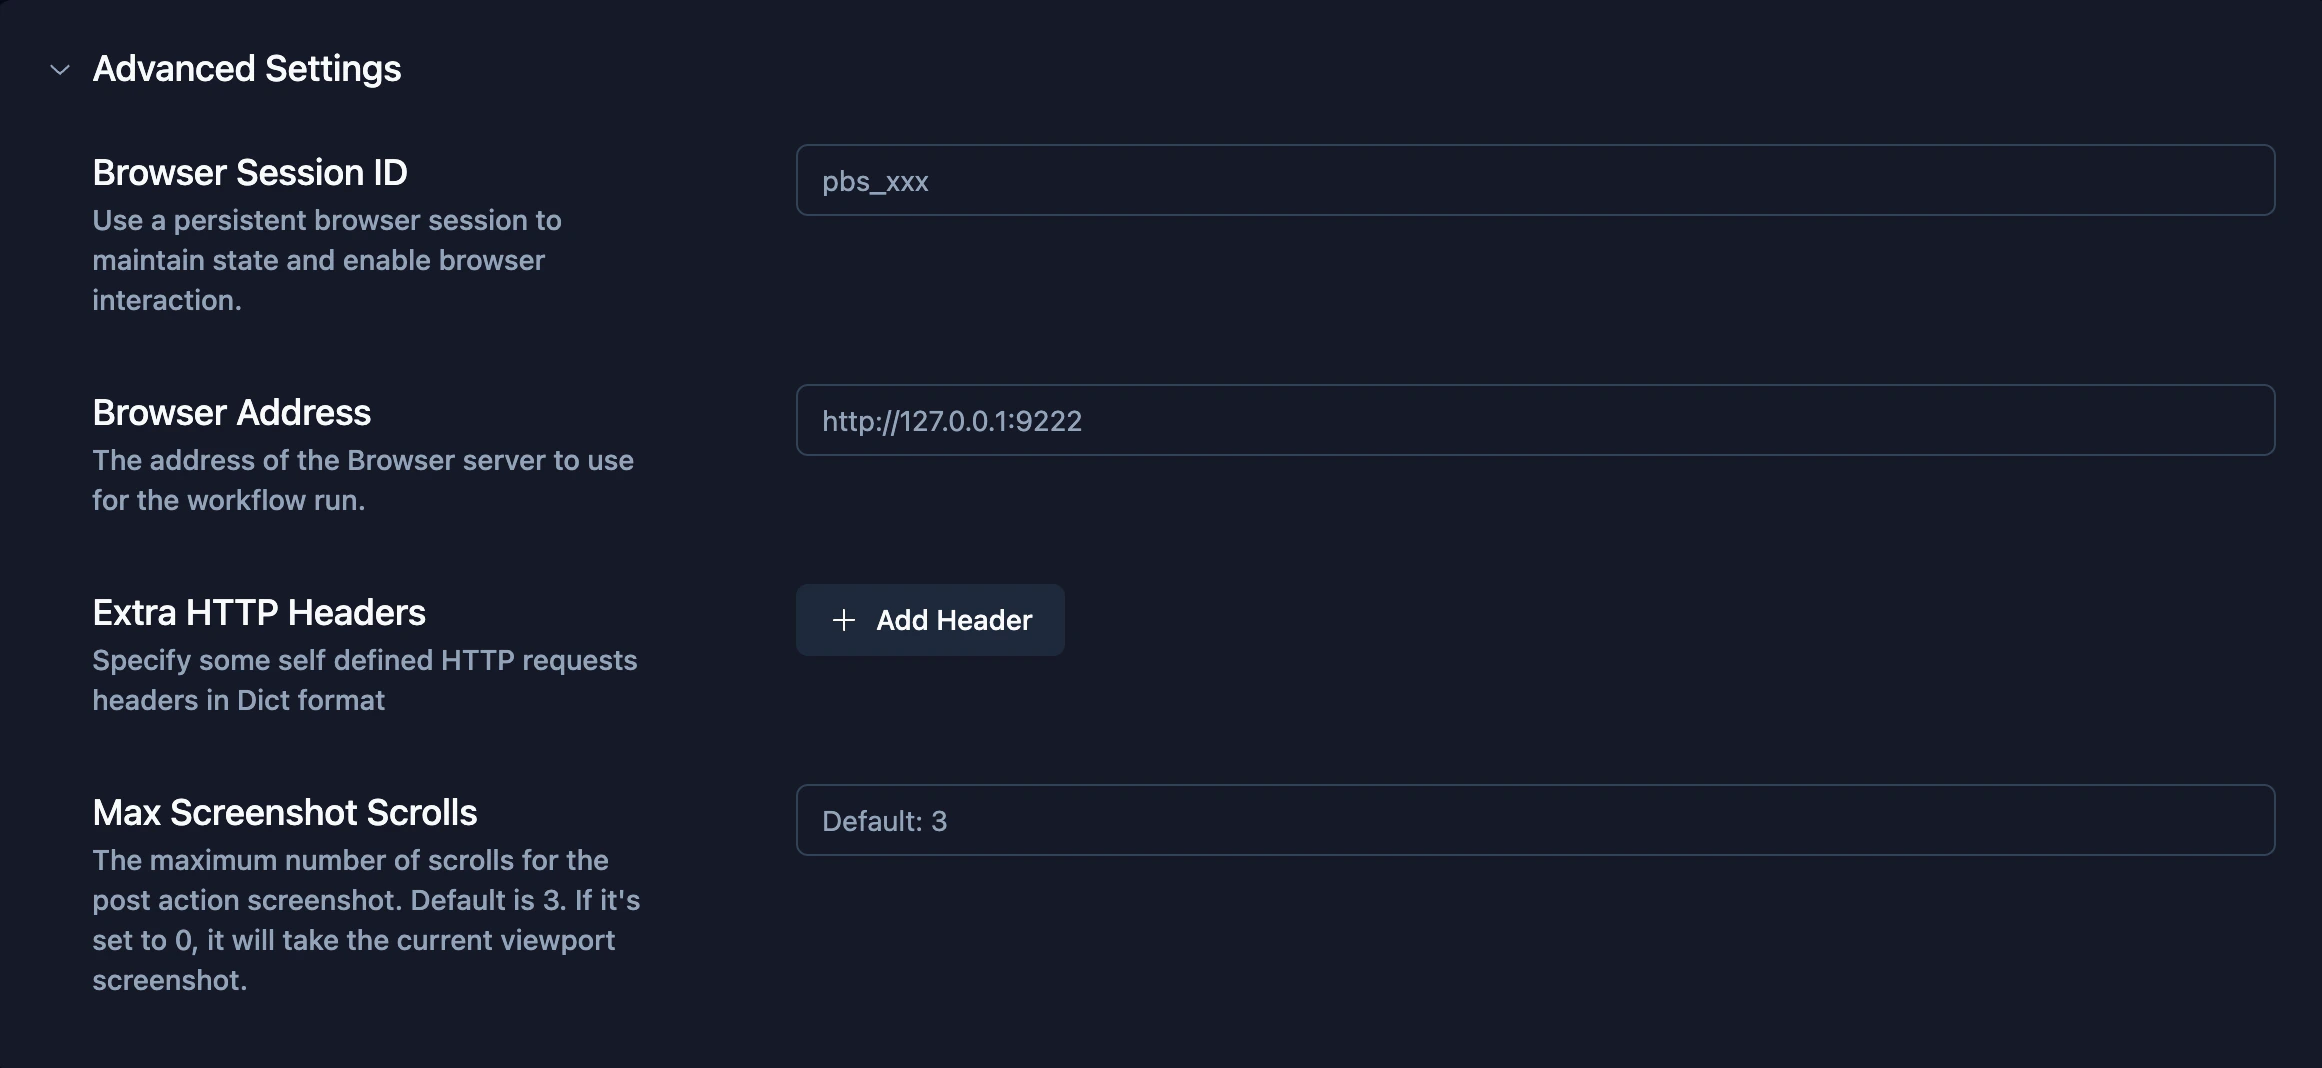
Task: Click the screenshot scrolls description text
Action: point(364,920)
